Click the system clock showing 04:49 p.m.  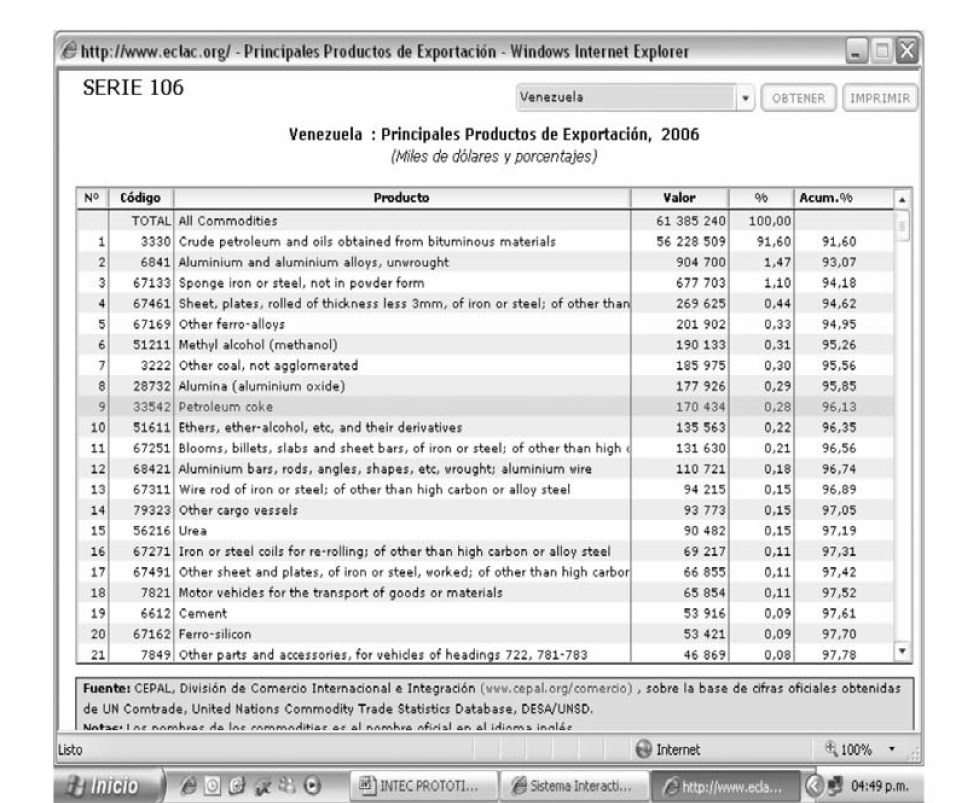[879, 786]
